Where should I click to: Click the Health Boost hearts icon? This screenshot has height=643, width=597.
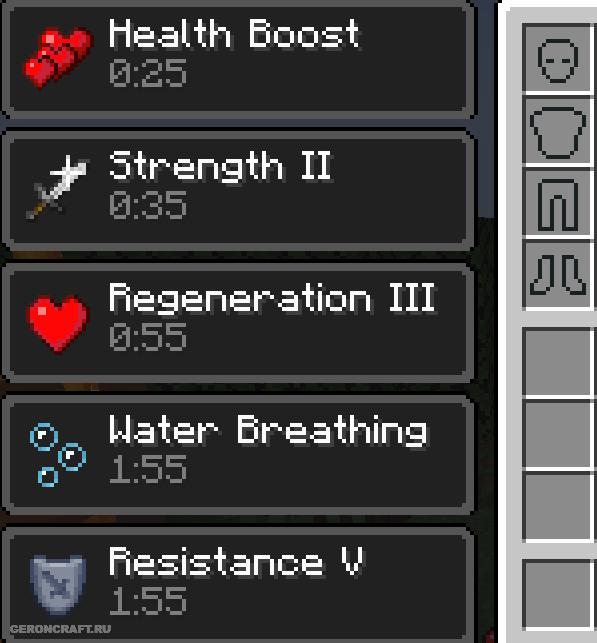point(58,57)
